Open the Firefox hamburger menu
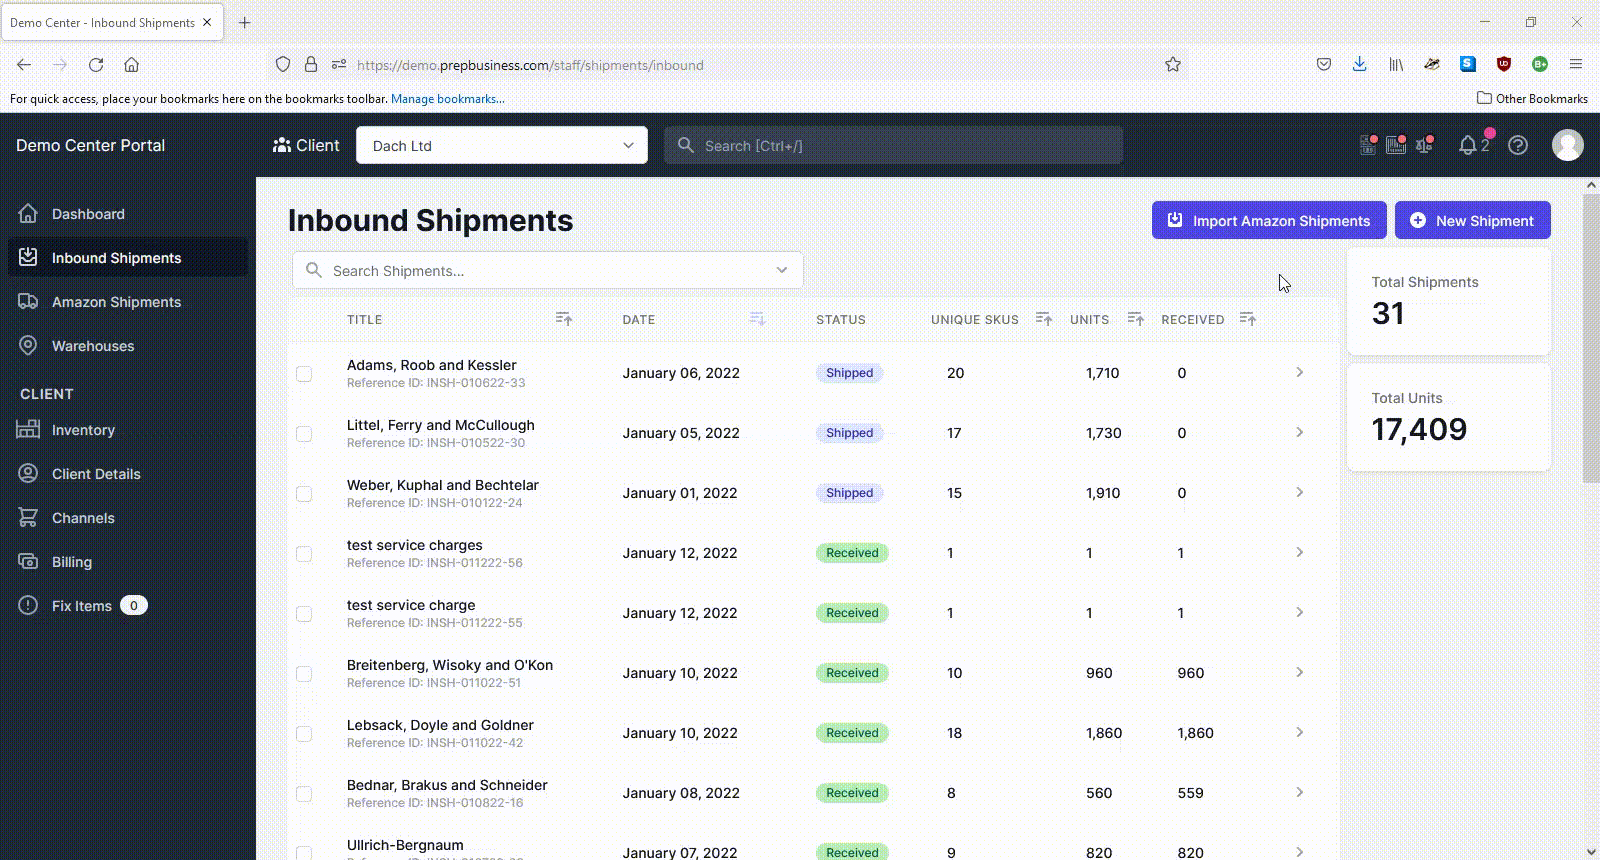Viewport: 1600px width, 860px height. (1575, 64)
